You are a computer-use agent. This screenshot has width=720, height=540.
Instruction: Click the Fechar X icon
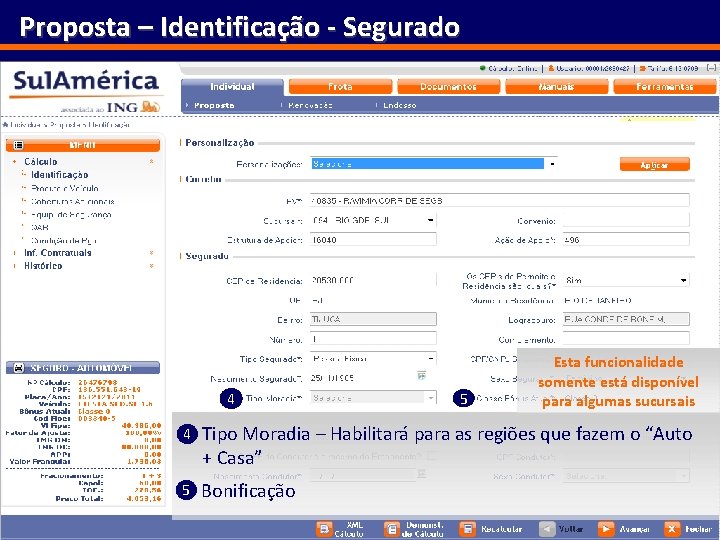672,529
